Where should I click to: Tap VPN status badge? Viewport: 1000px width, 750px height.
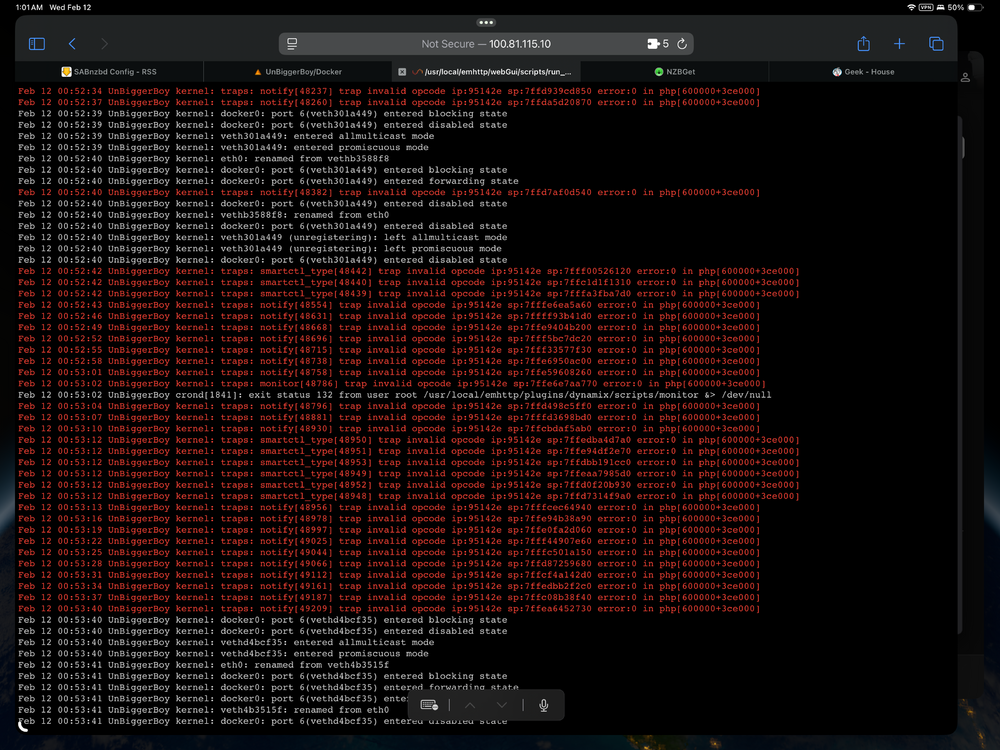(926, 8)
